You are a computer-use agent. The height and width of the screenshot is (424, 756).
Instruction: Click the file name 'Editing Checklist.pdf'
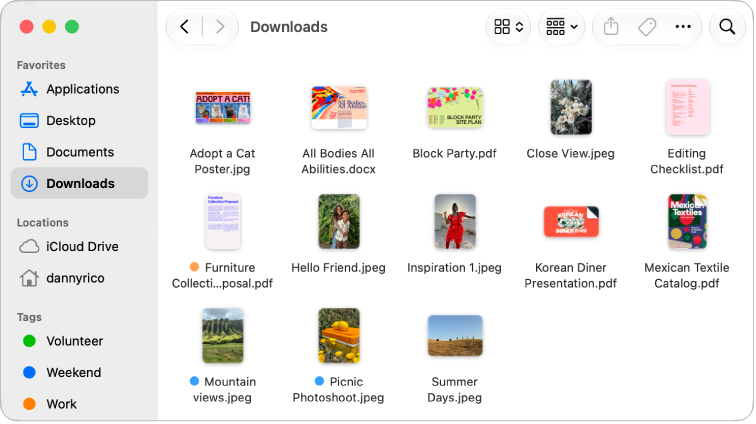(x=687, y=161)
